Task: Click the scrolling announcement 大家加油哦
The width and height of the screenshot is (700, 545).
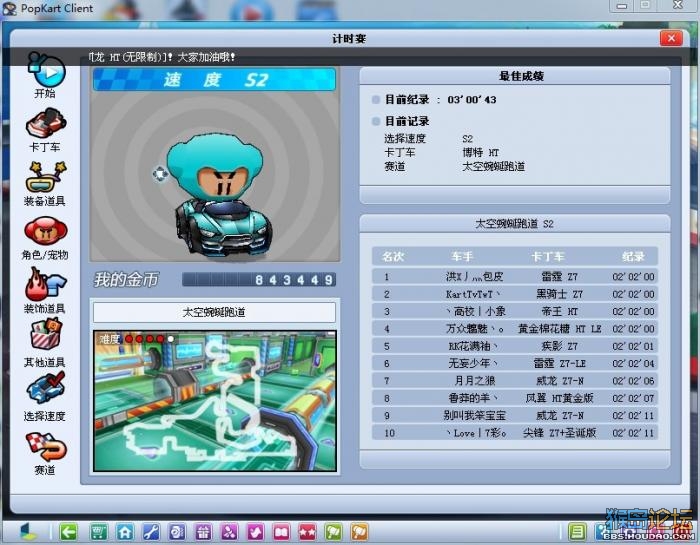Action: pyautogui.click(x=206, y=57)
